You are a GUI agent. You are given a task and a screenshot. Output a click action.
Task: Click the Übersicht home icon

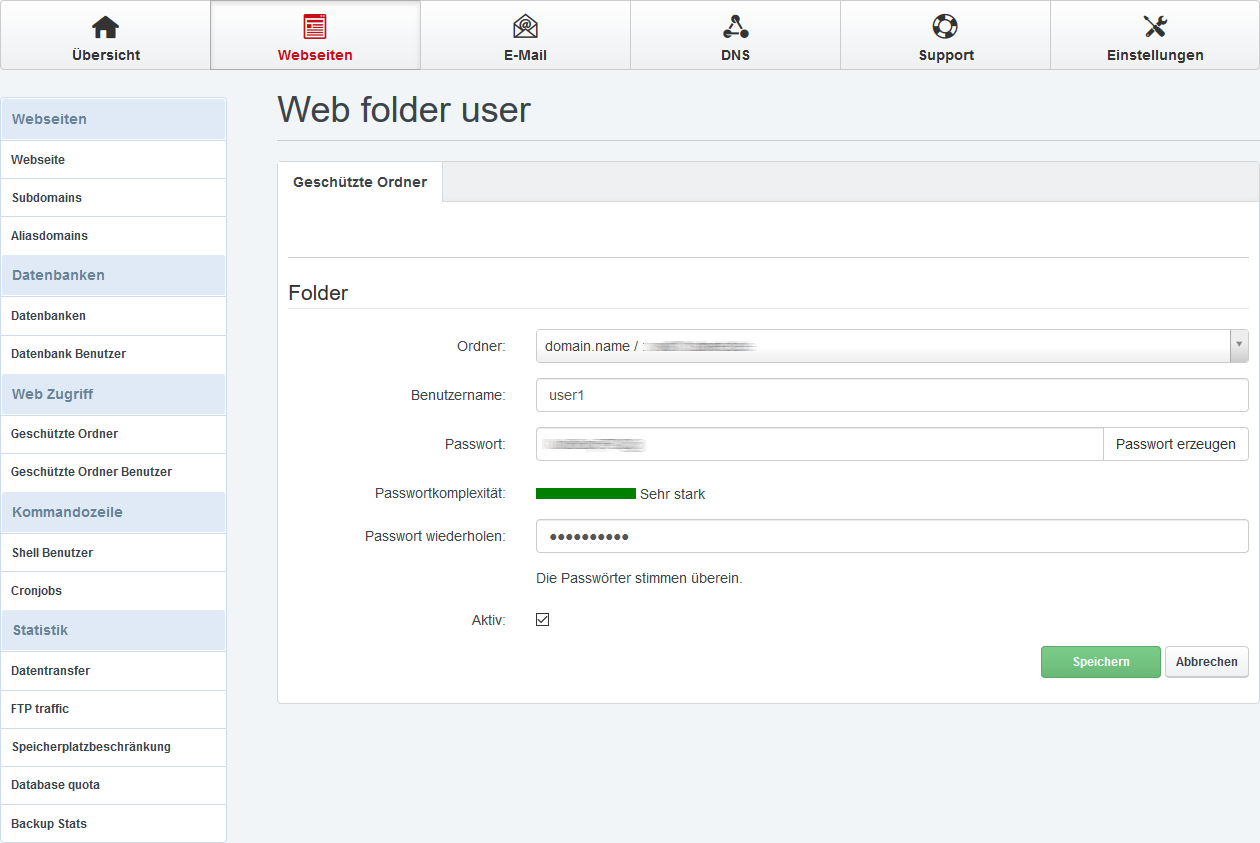[105, 27]
